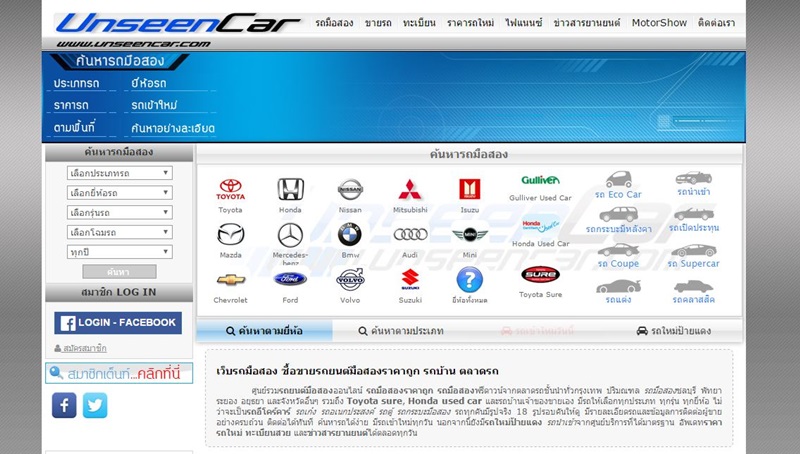This screenshot has width=800, height=454.
Task: Click the สมาชิกเต็นท์ คลิกที่นี่ banner
Action: [x=119, y=373]
